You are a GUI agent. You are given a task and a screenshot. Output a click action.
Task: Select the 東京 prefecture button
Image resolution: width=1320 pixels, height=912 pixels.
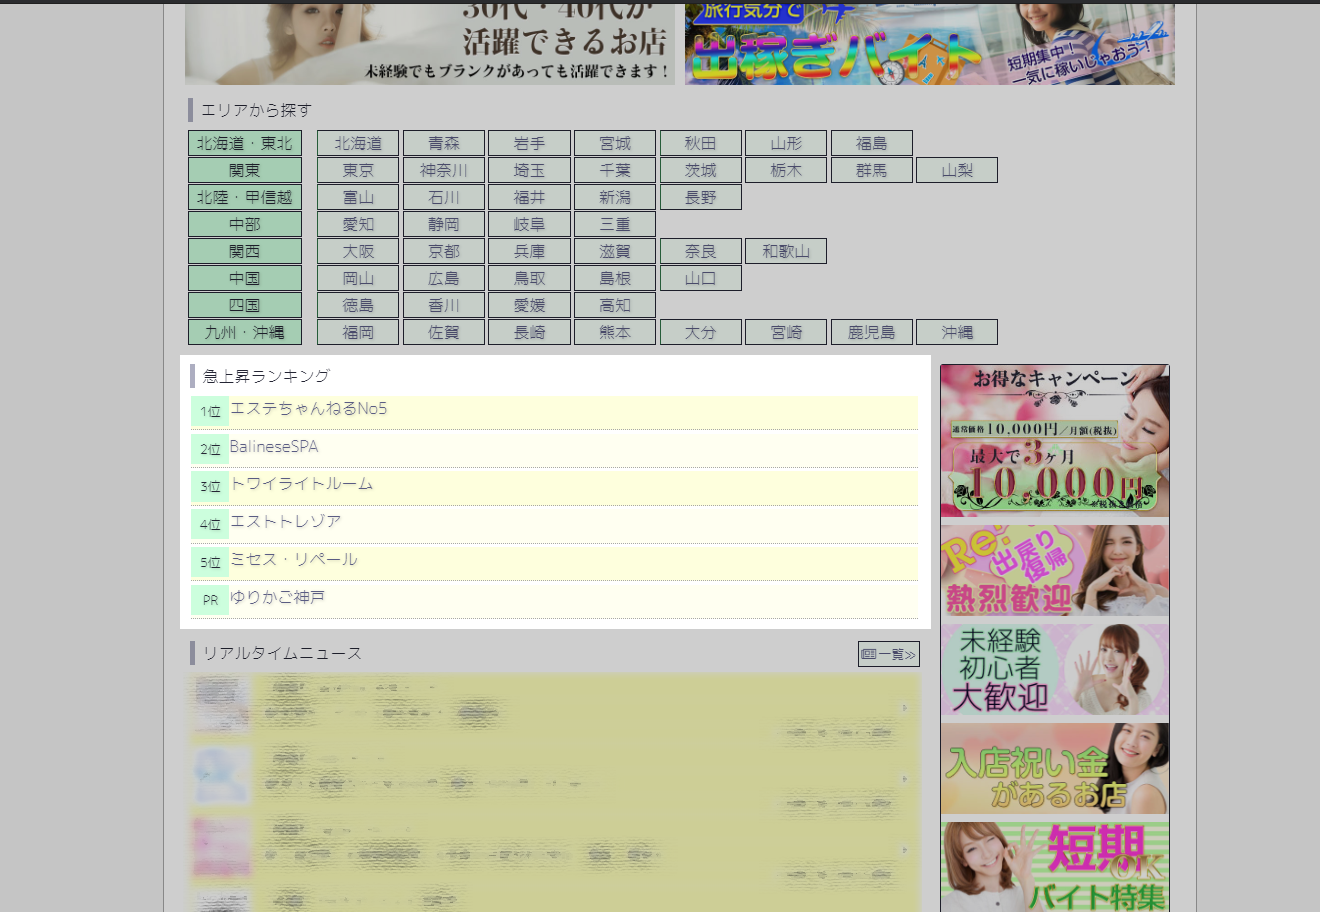coord(358,169)
